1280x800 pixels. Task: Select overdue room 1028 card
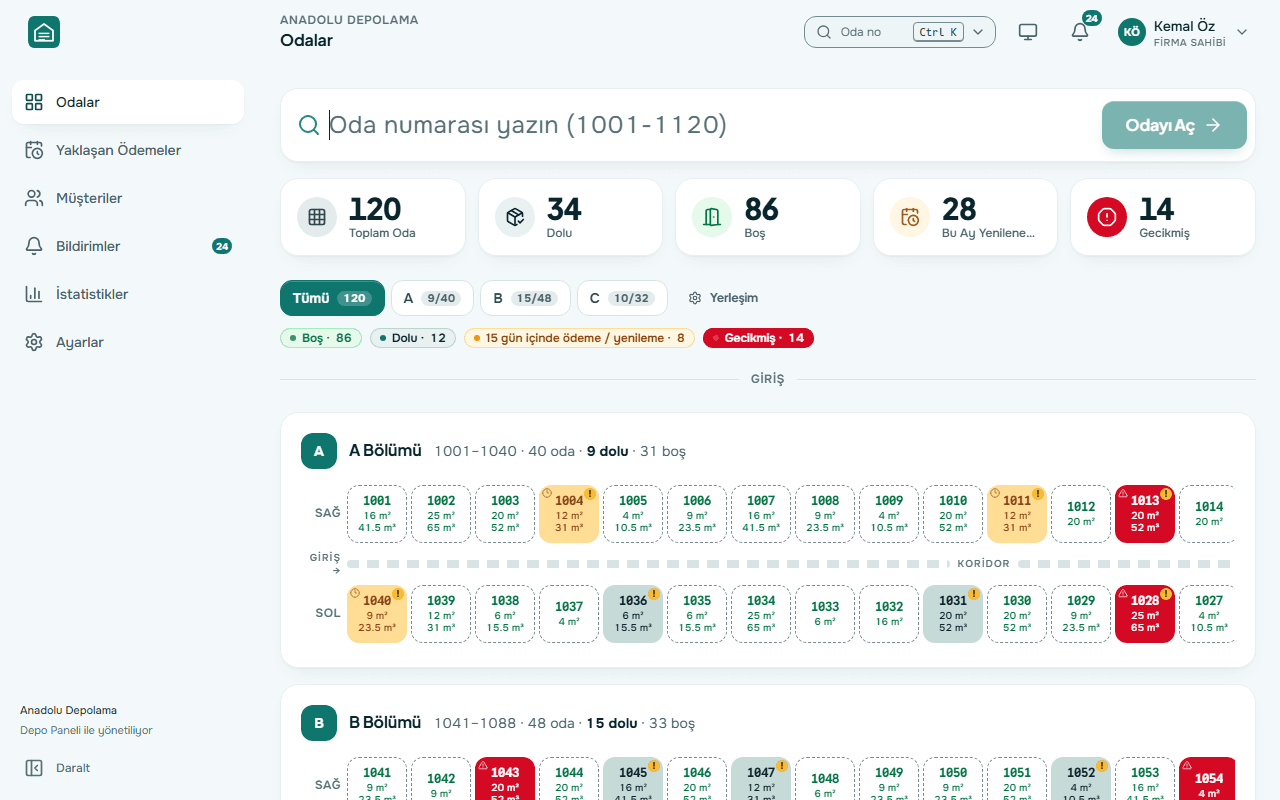click(1145, 614)
